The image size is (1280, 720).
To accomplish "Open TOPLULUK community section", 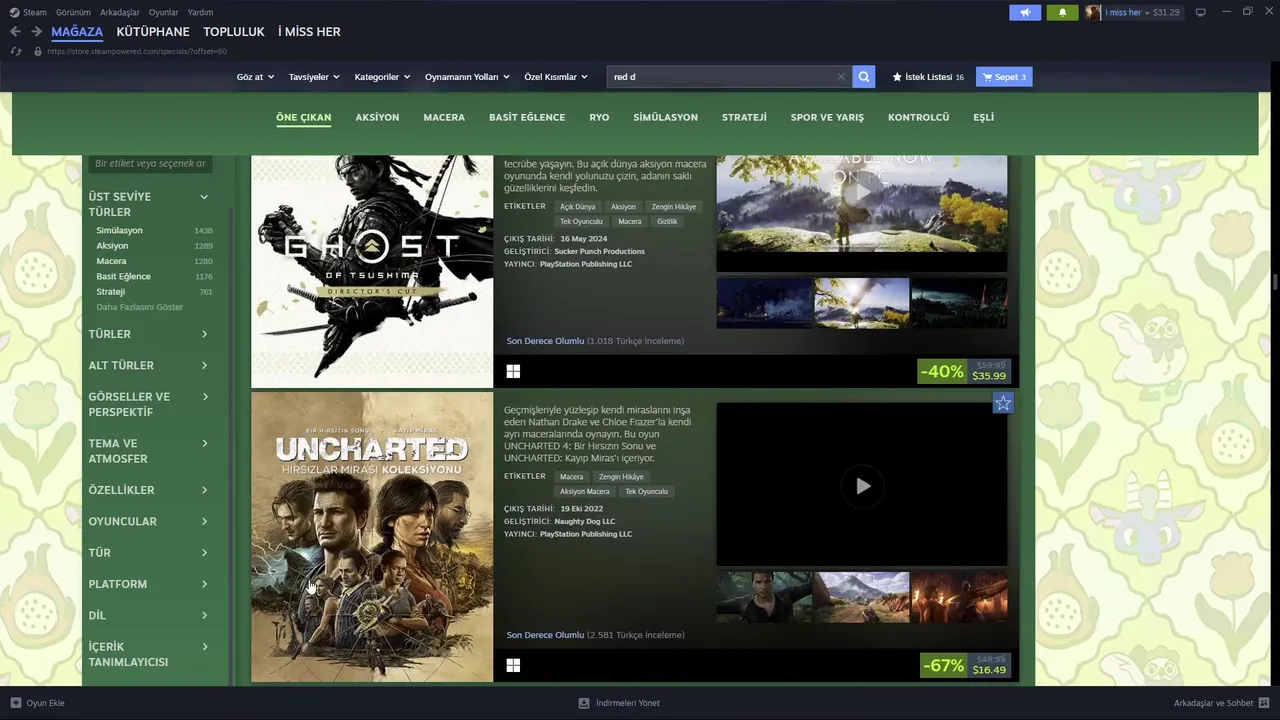I will [234, 32].
